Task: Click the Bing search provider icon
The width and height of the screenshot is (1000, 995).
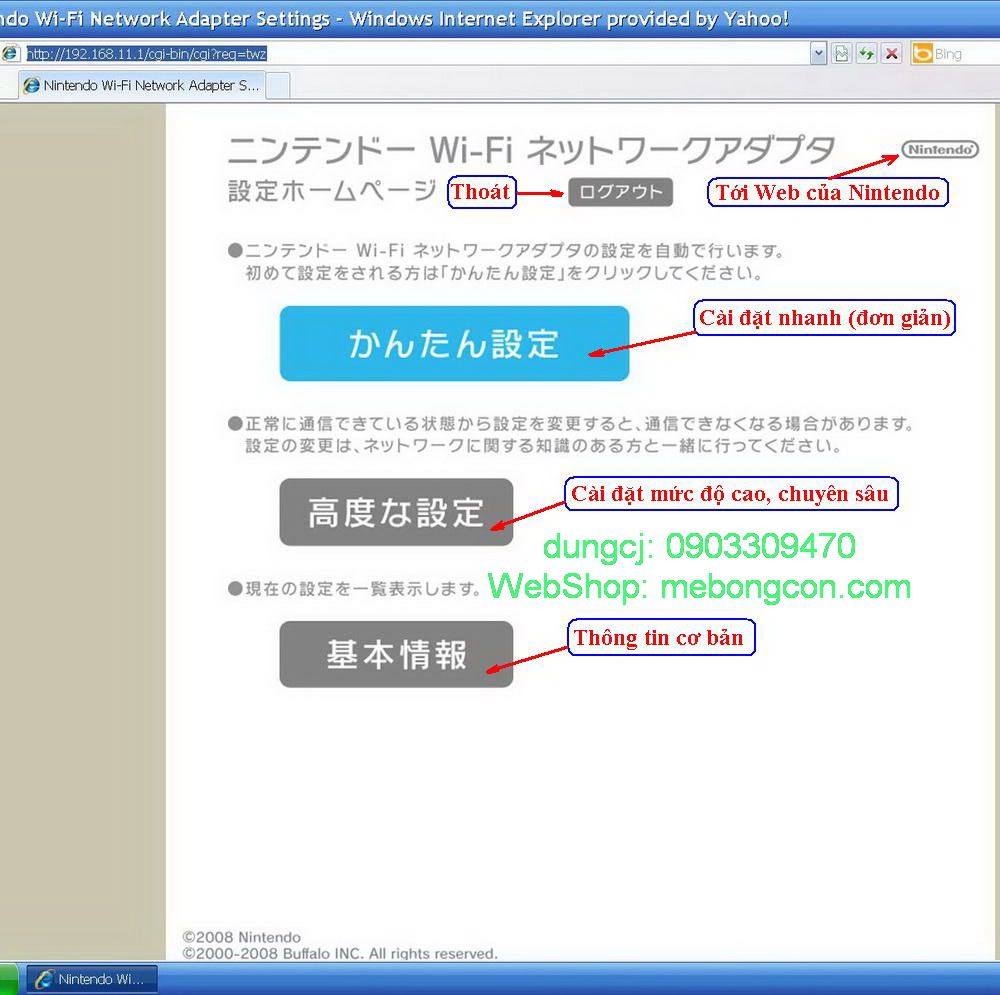Action: 922,53
